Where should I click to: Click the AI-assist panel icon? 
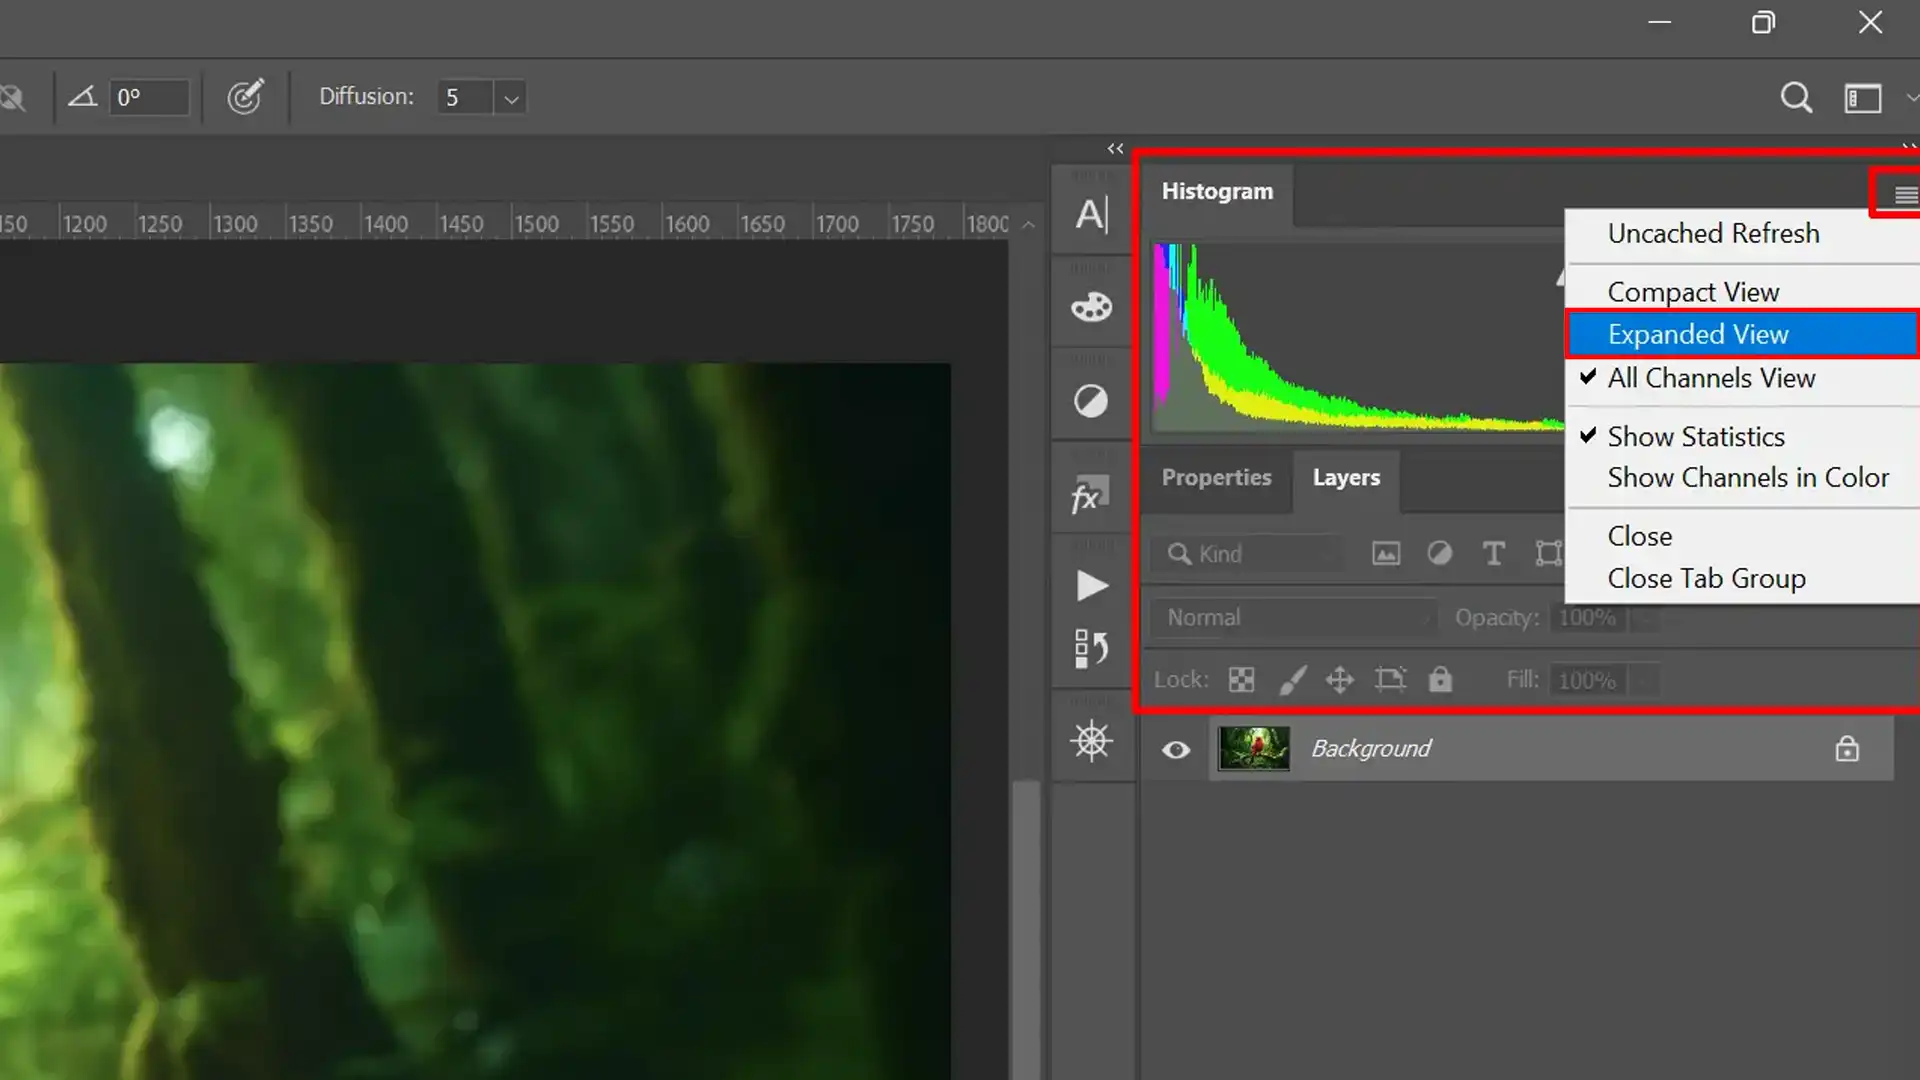(1091, 214)
